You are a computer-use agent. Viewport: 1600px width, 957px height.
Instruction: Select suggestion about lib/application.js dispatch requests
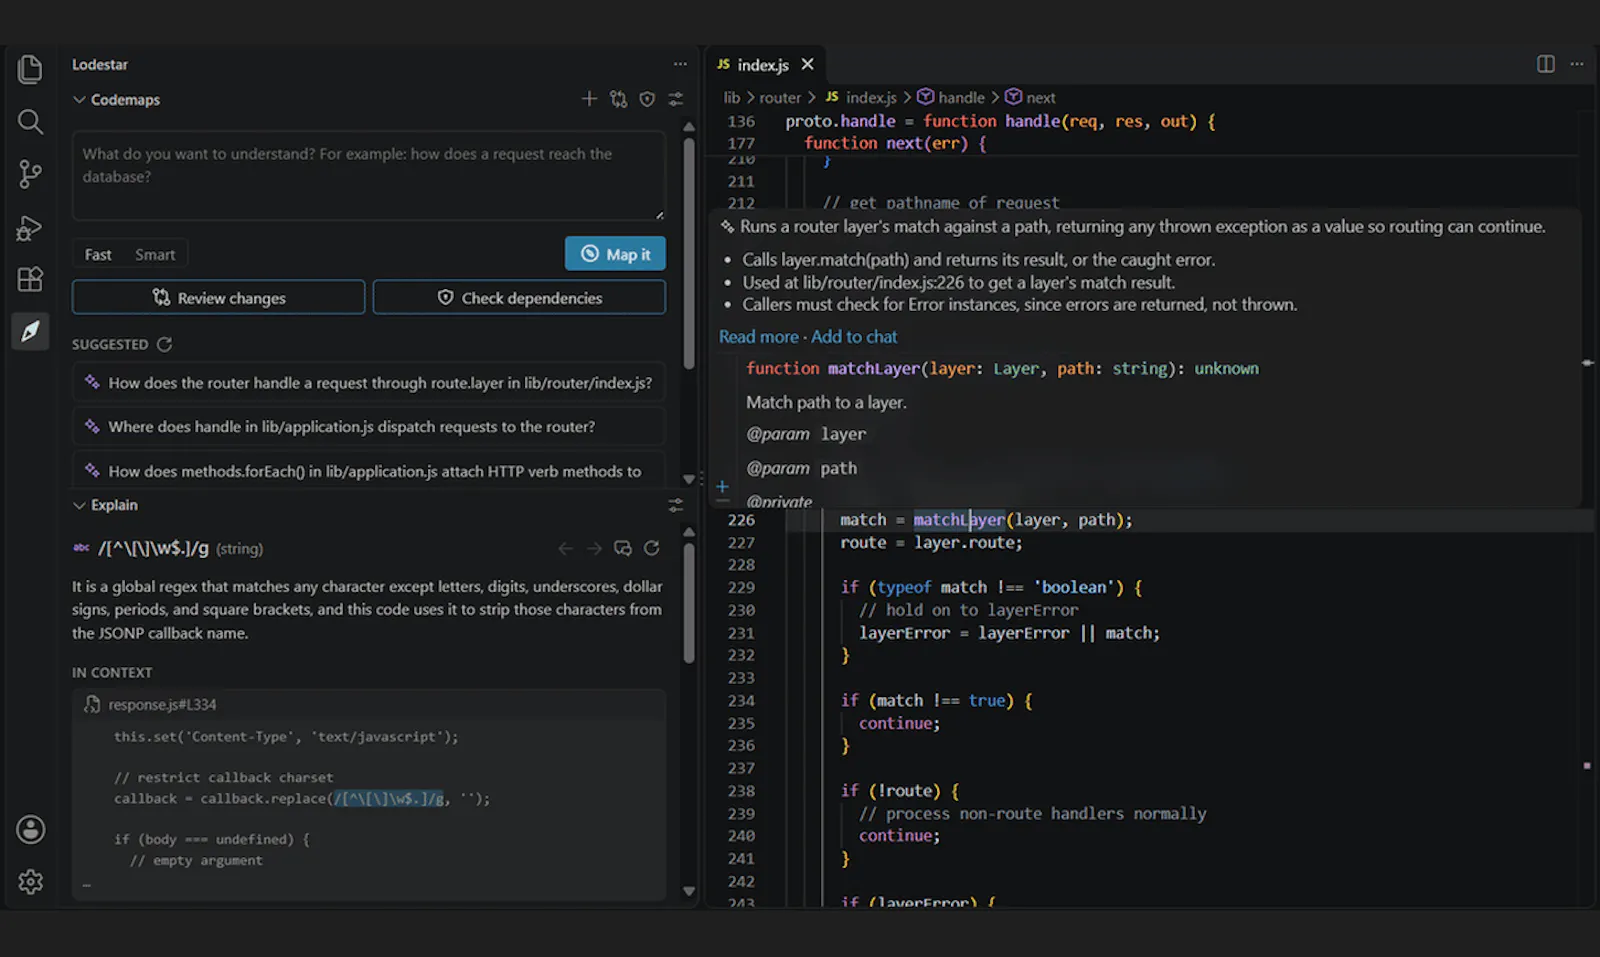pos(368,426)
